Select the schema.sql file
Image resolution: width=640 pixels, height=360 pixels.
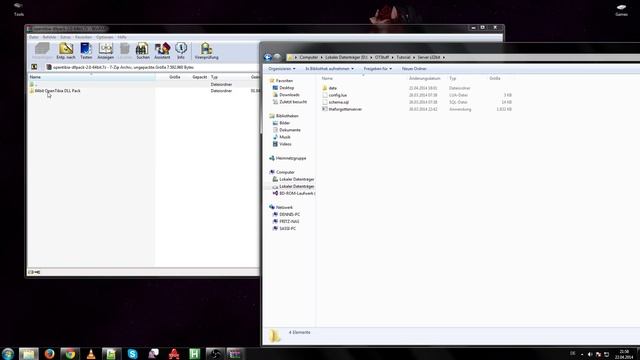coord(335,102)
